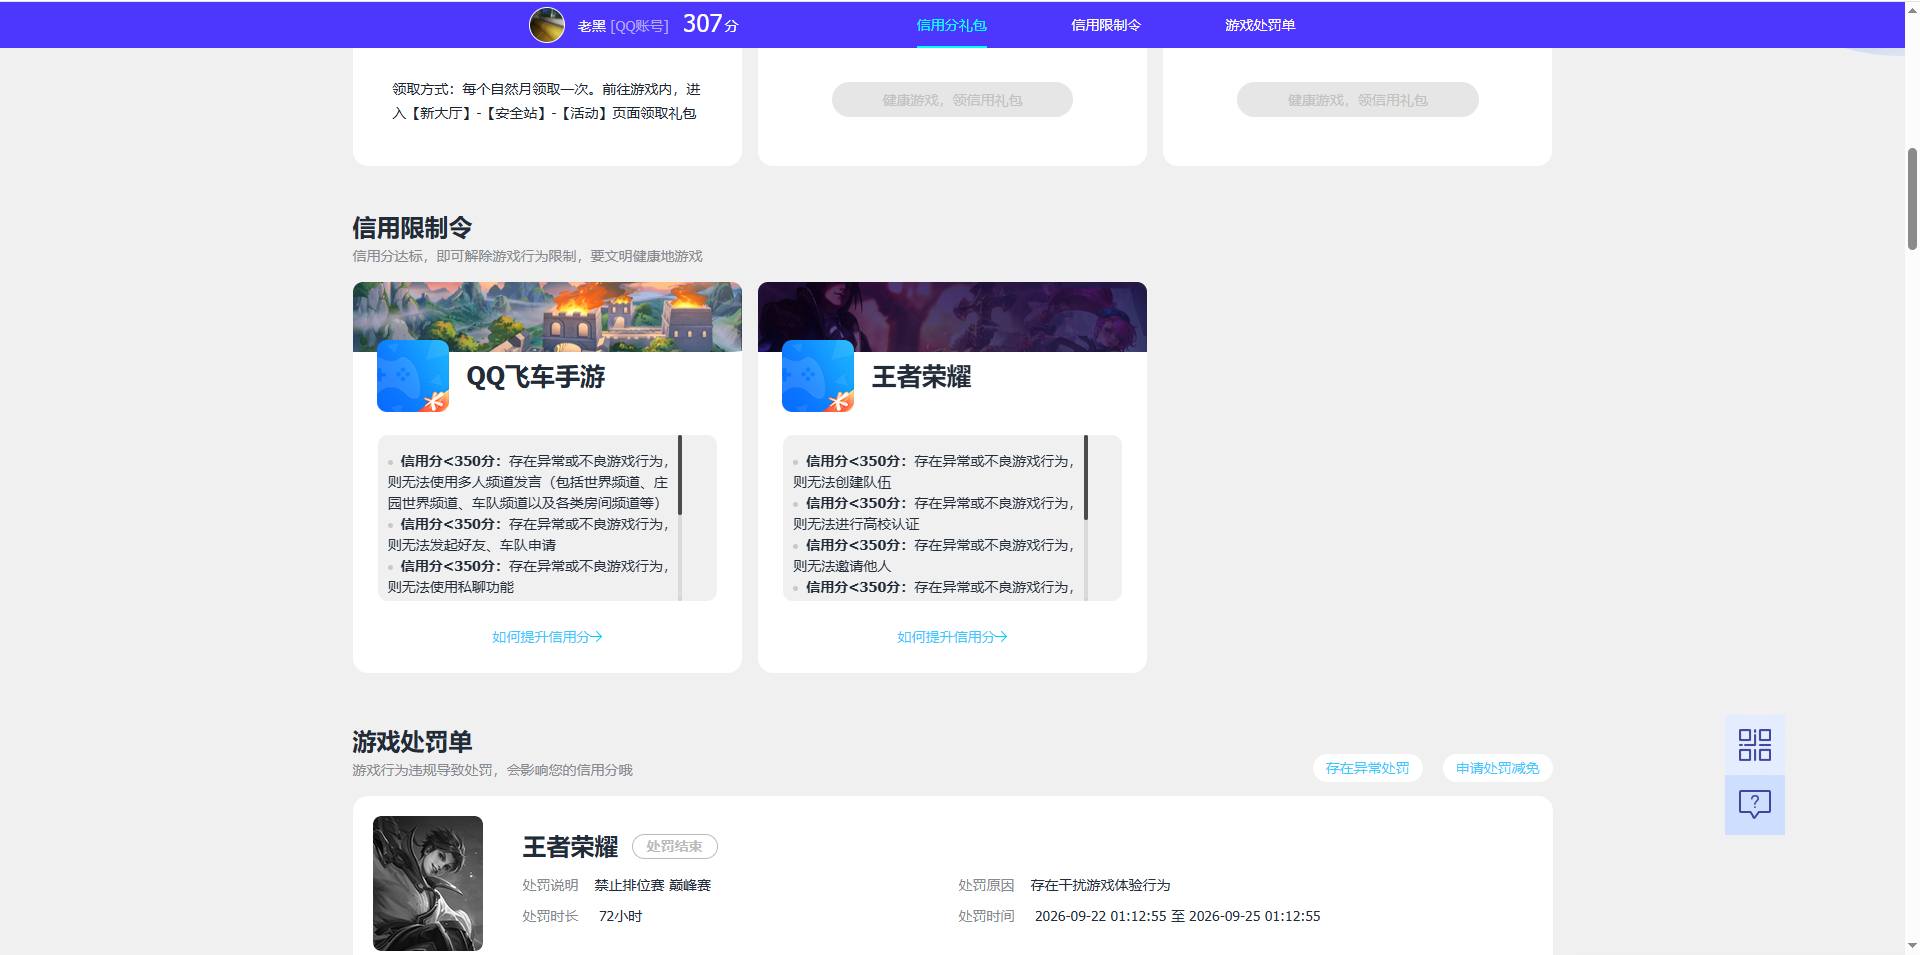1920x955 pixels.
Task: Click the QQ飞车手游 game icon
Action: point(413,376)
